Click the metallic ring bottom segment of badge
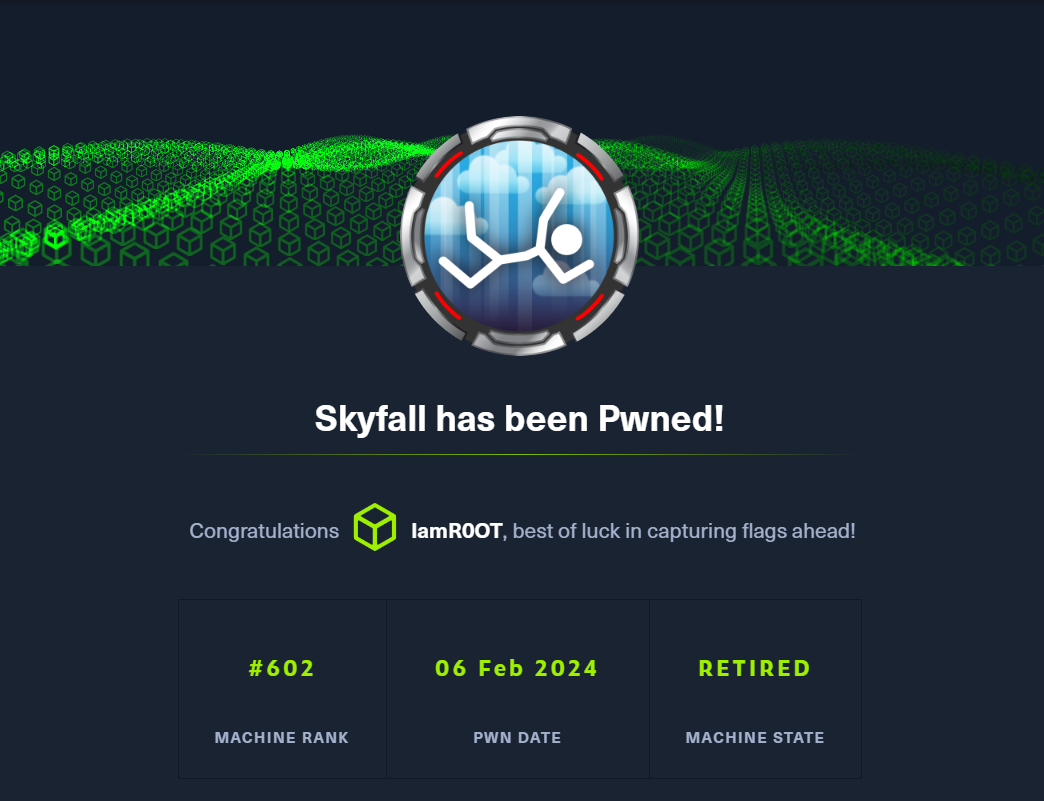This screenshot has width=1044, height=801. coord(519,340)
